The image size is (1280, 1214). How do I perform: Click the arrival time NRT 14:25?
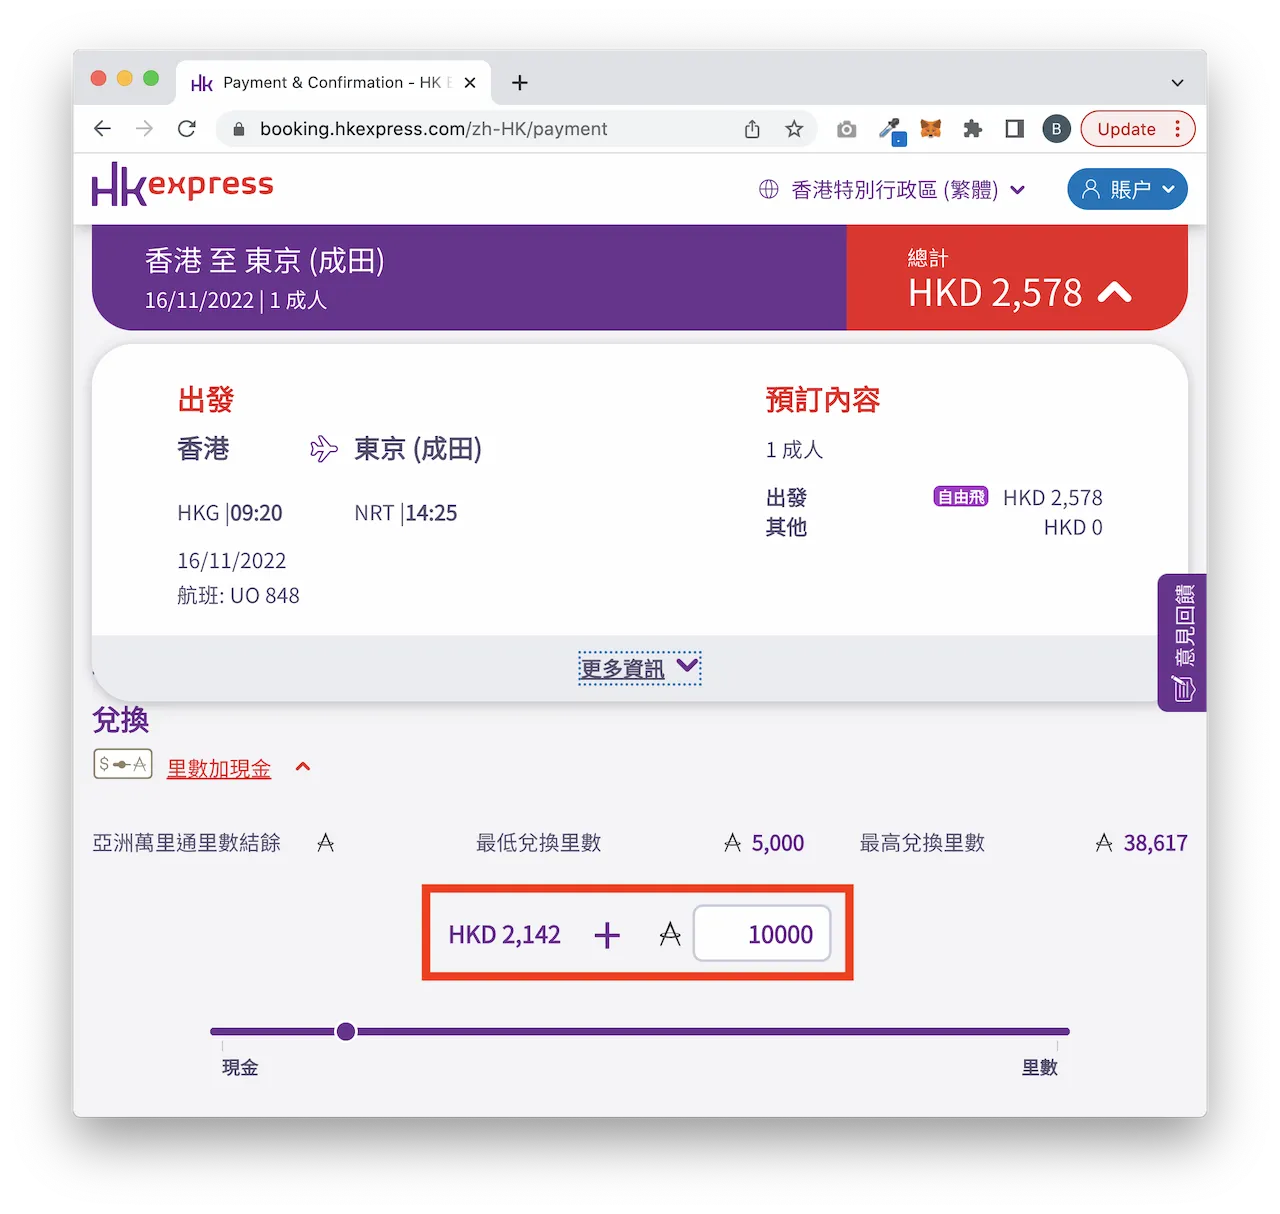[x=405, y=513]
